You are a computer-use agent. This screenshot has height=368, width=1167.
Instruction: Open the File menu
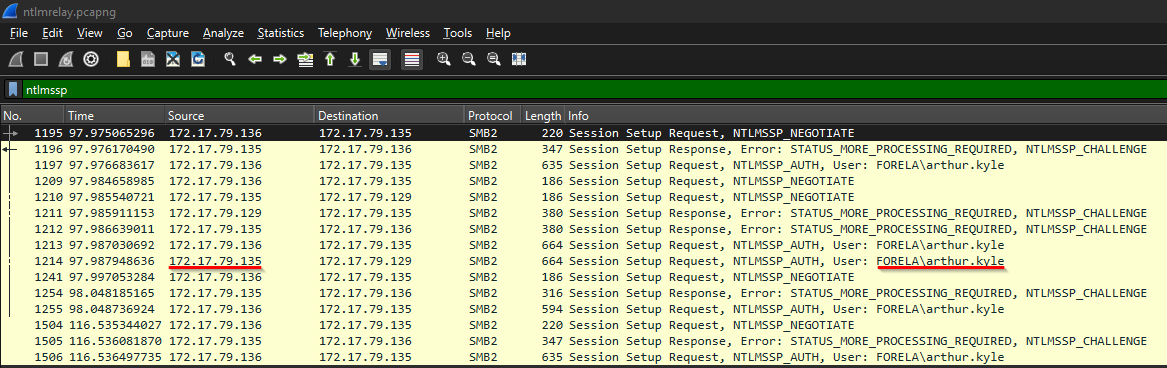[19, 33]
